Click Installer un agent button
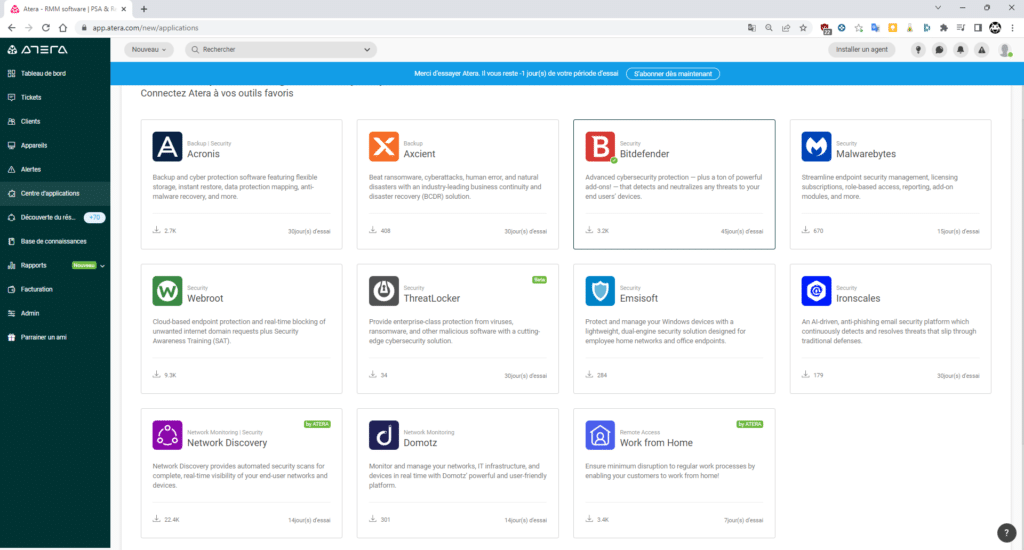Viewport: 1024px width, 550px height. coord(861,50)
